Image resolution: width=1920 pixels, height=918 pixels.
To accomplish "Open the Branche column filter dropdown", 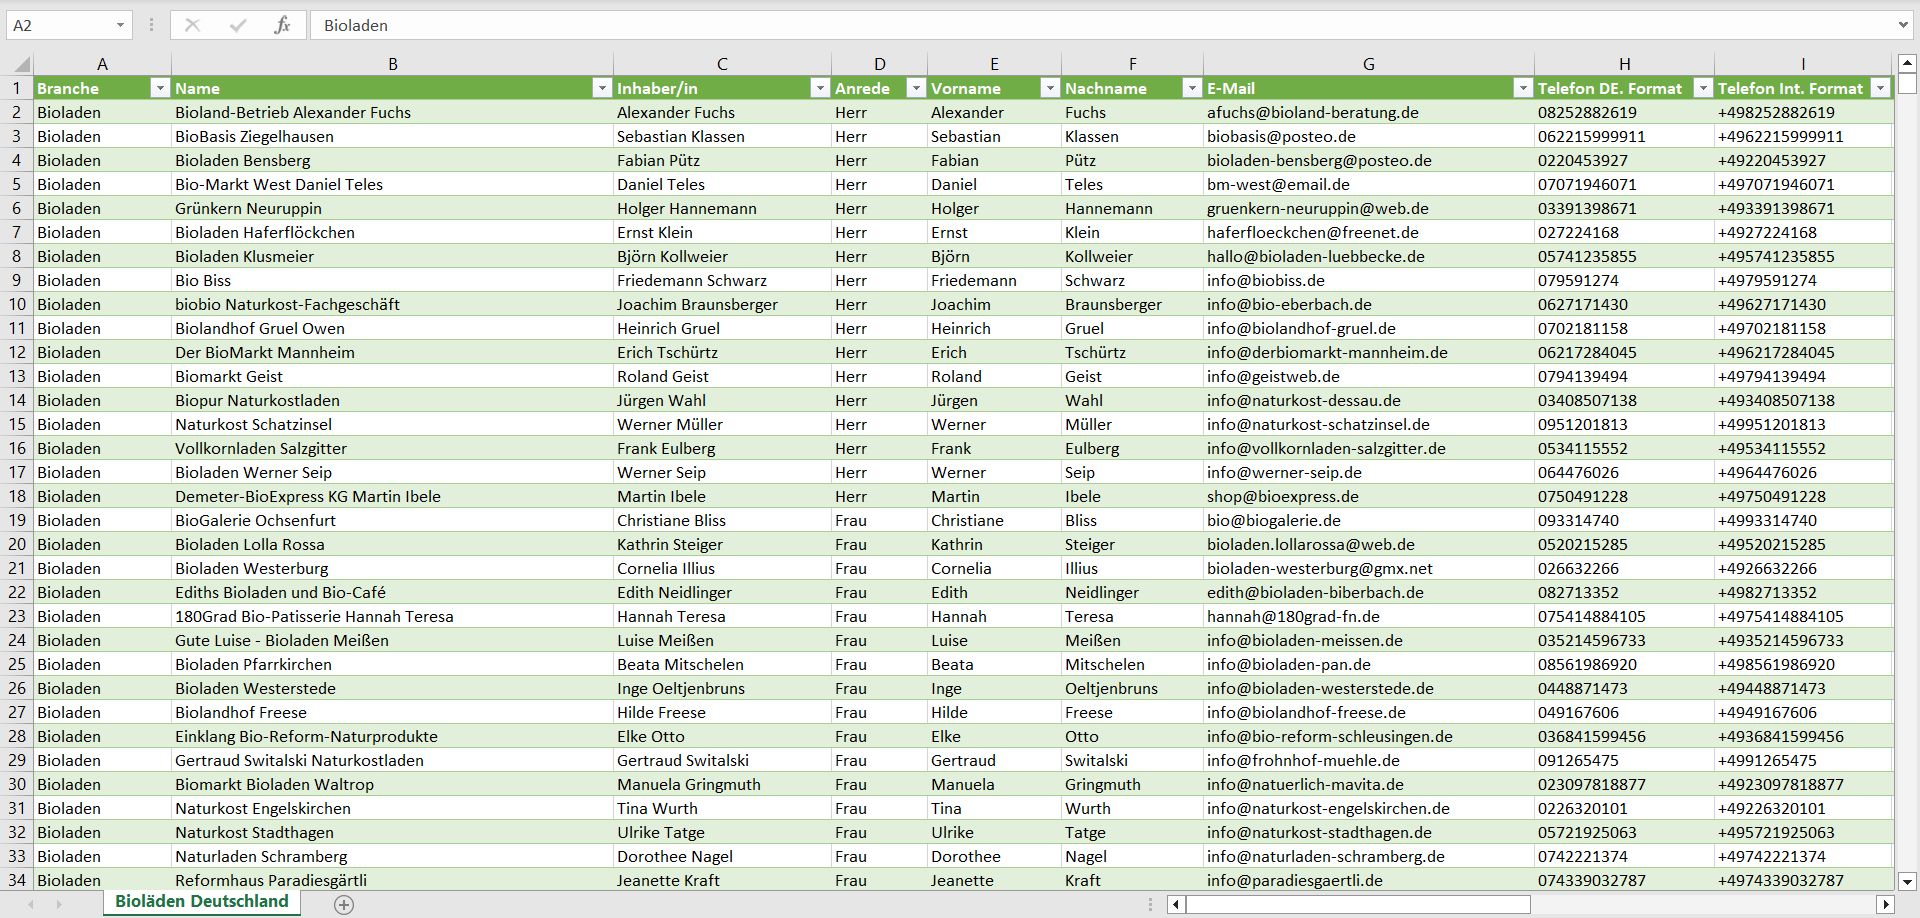I will coord(160,88).
